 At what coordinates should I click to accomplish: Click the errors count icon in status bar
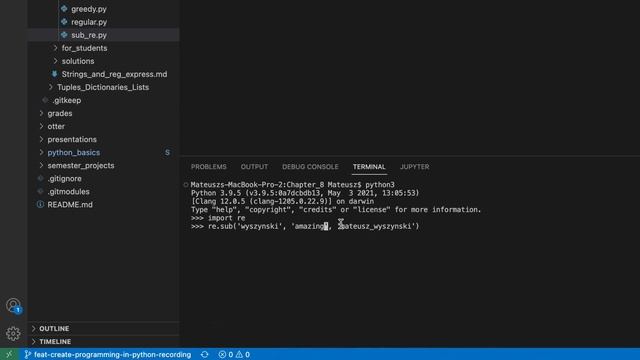coord(222,354)
